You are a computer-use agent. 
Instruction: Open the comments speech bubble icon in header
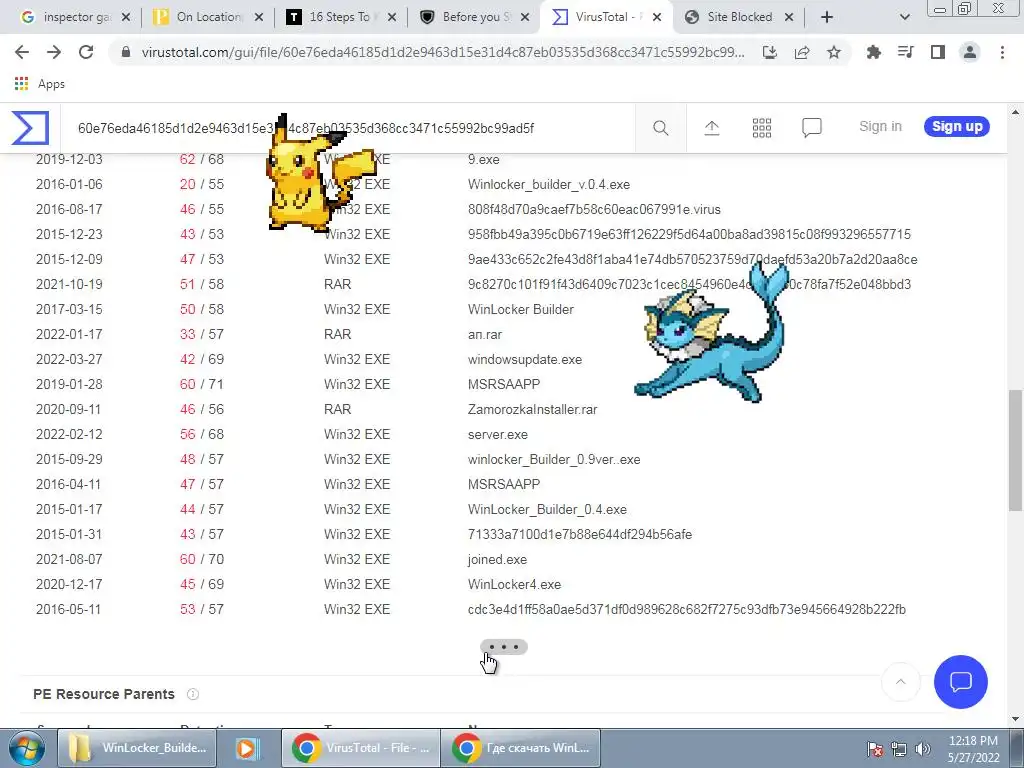(x=811, y=127)
